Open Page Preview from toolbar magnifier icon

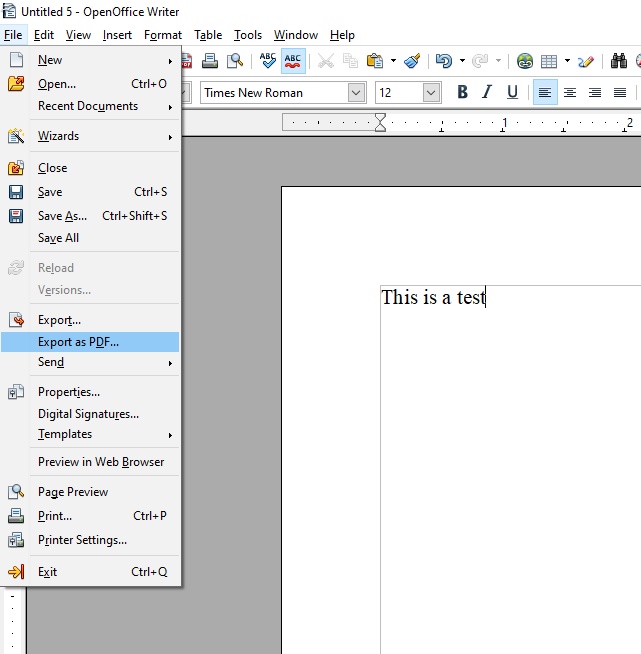click(x=235, y=61)
